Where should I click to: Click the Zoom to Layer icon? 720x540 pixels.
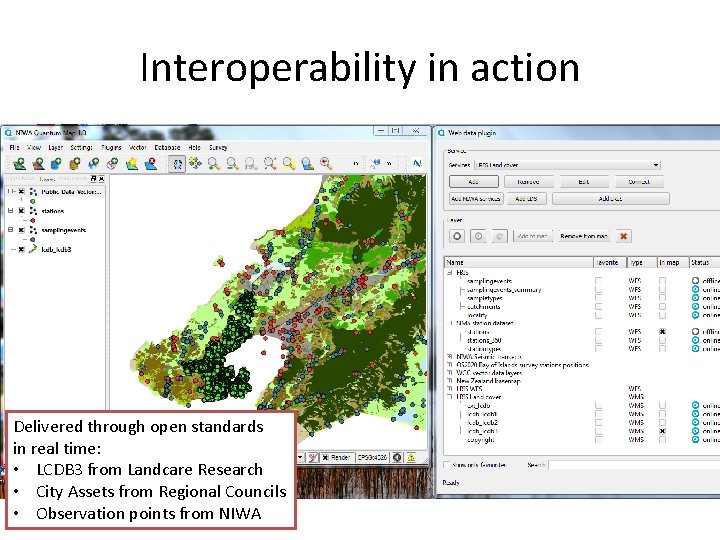(307, 163)
